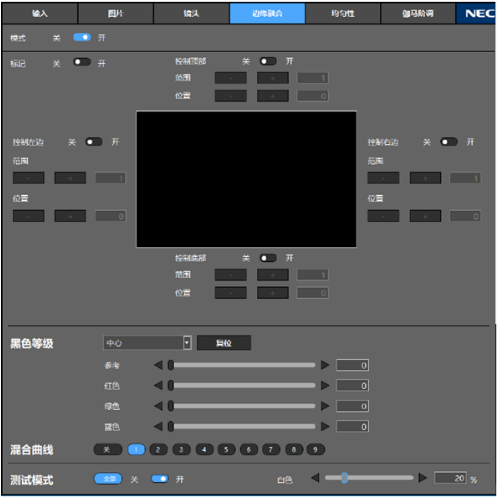Select blend curve number 9

pyautogui.click(x=315, y=450)
